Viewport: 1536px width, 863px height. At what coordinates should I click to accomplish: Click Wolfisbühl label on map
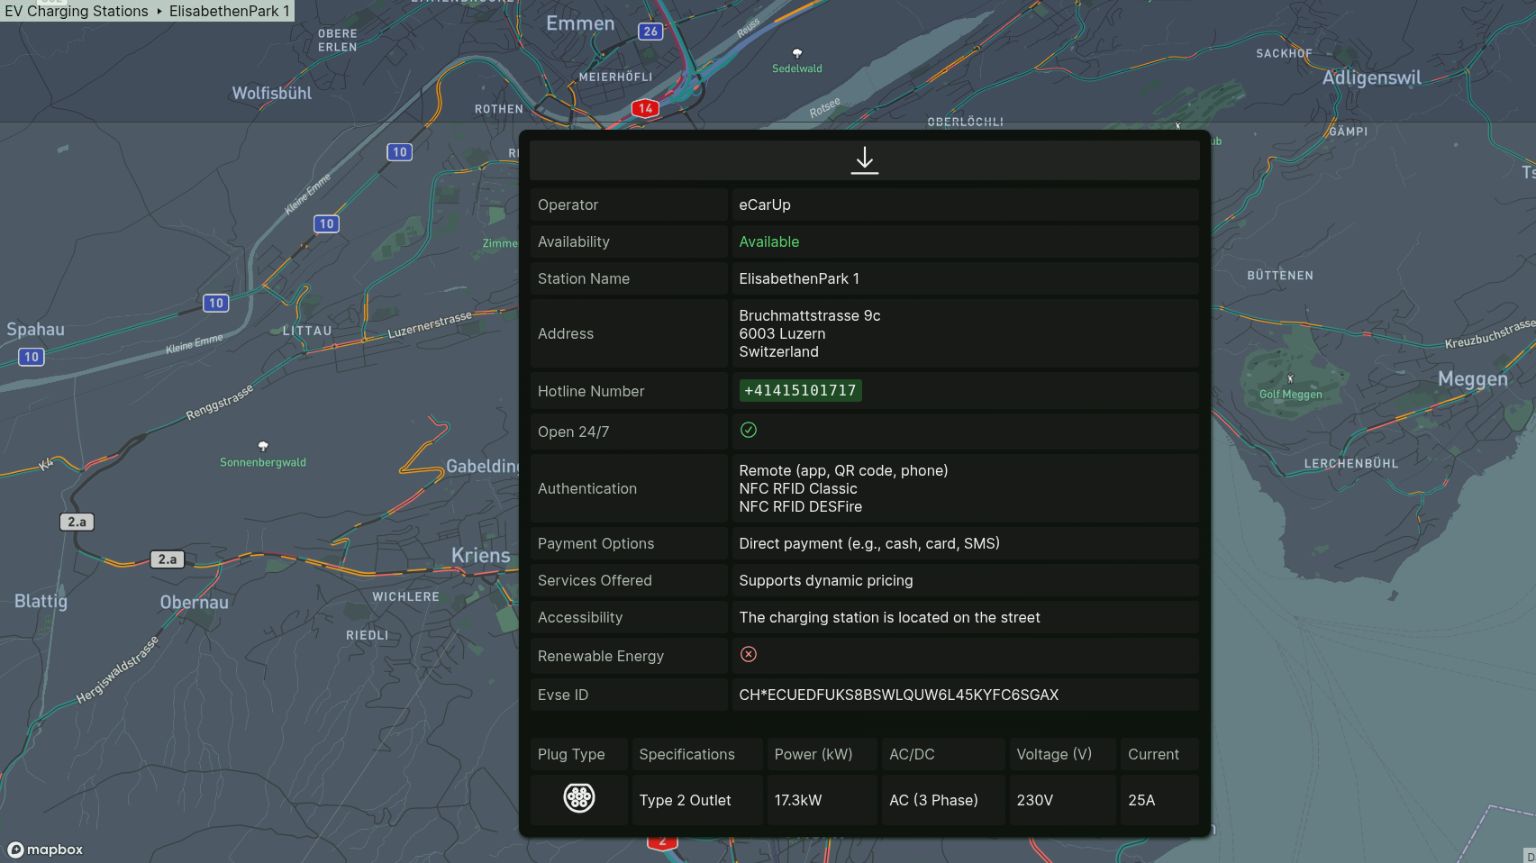point(272,93)
